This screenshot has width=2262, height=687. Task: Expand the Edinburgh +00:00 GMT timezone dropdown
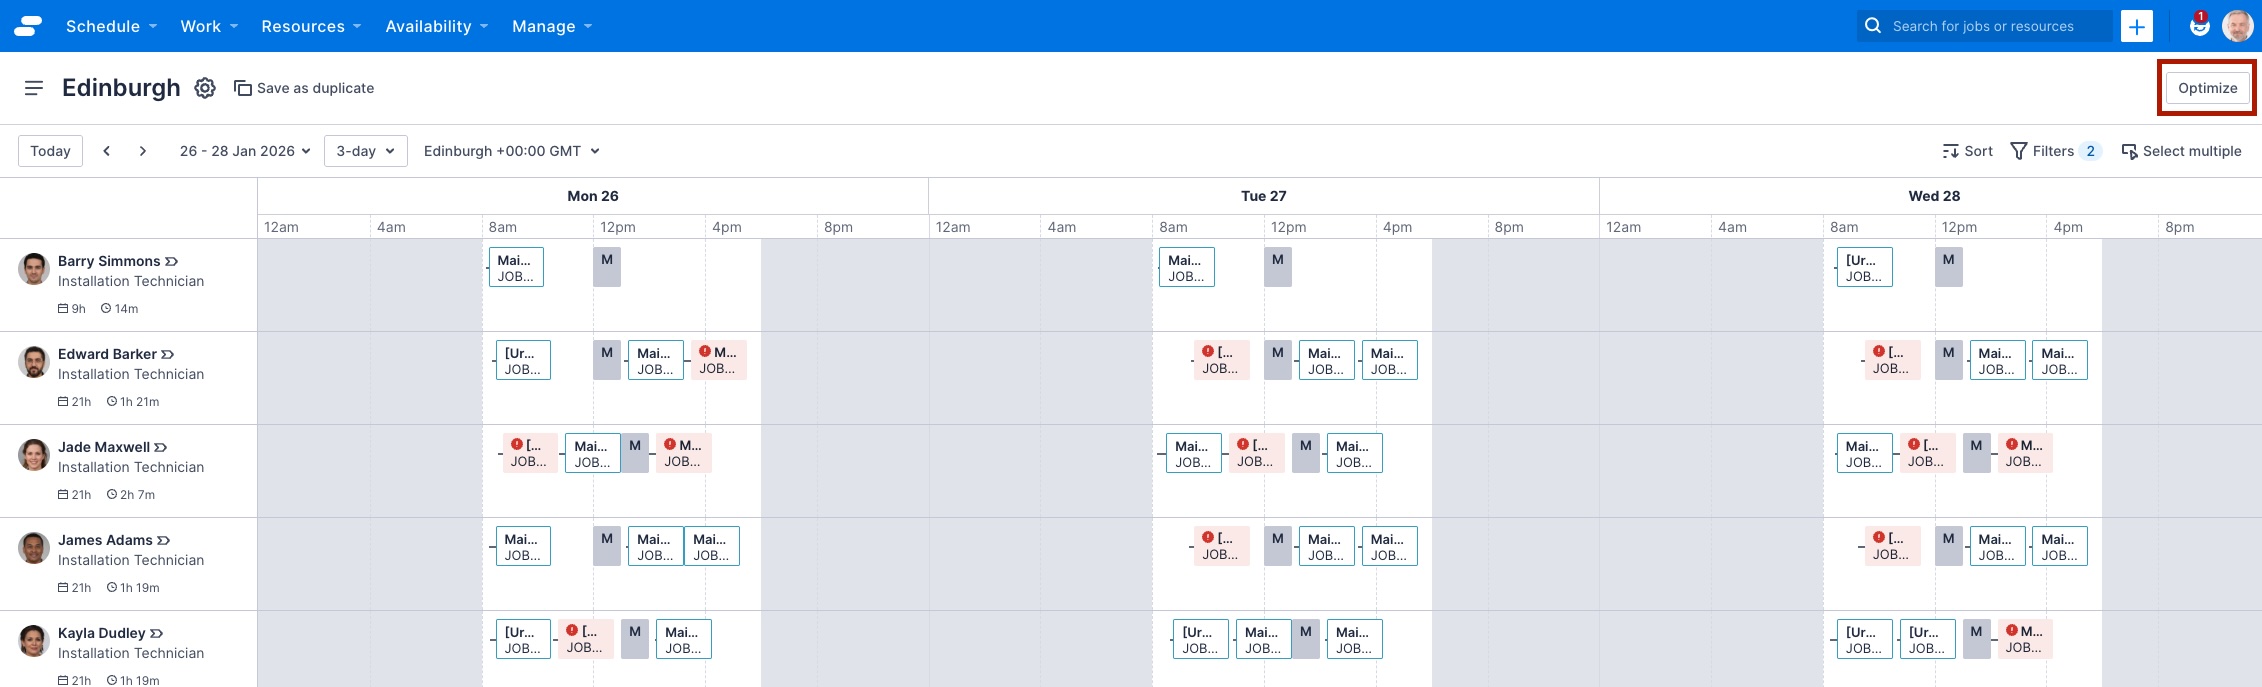511,151
